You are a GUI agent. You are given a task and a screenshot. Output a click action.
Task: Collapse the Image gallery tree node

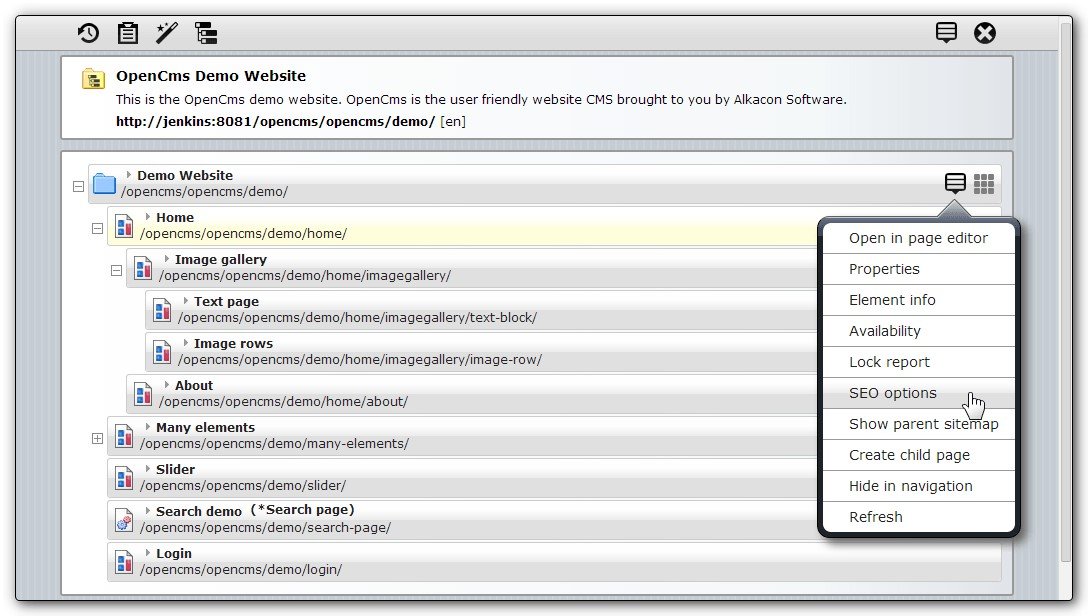(116, 271)
